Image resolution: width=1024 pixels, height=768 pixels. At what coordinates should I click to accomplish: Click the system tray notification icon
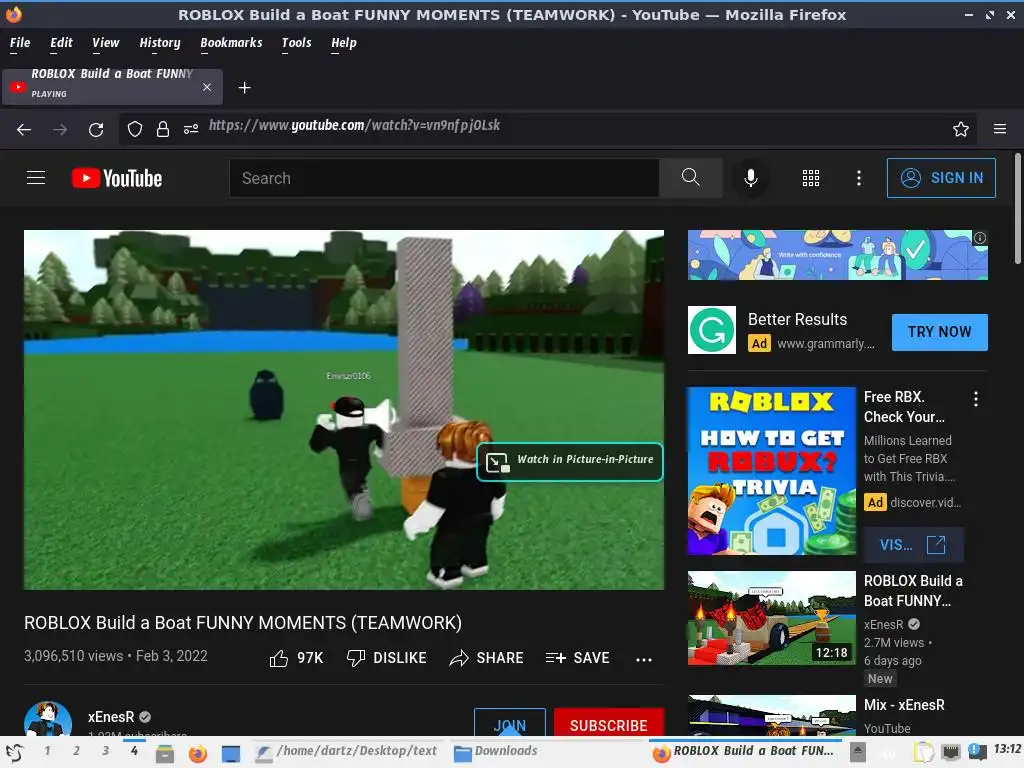(x=977, y=752)
